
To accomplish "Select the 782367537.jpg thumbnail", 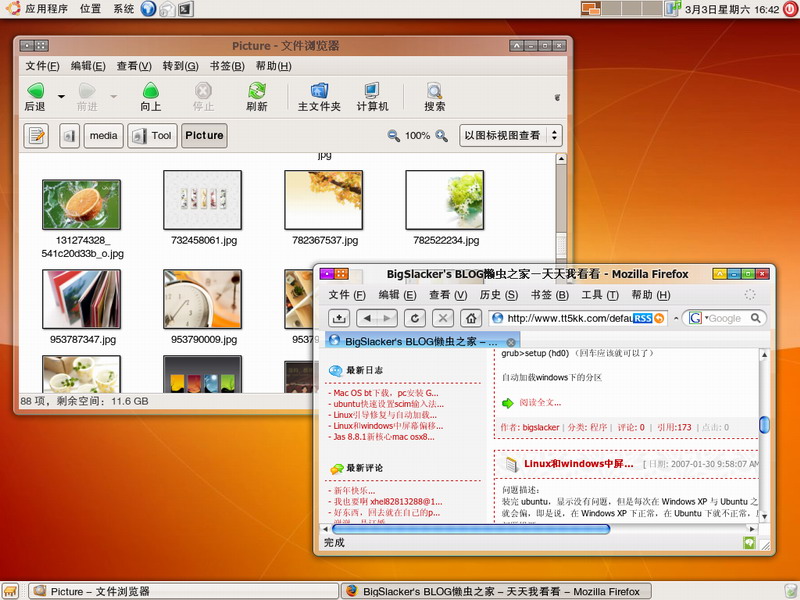I will coord(323,200).
